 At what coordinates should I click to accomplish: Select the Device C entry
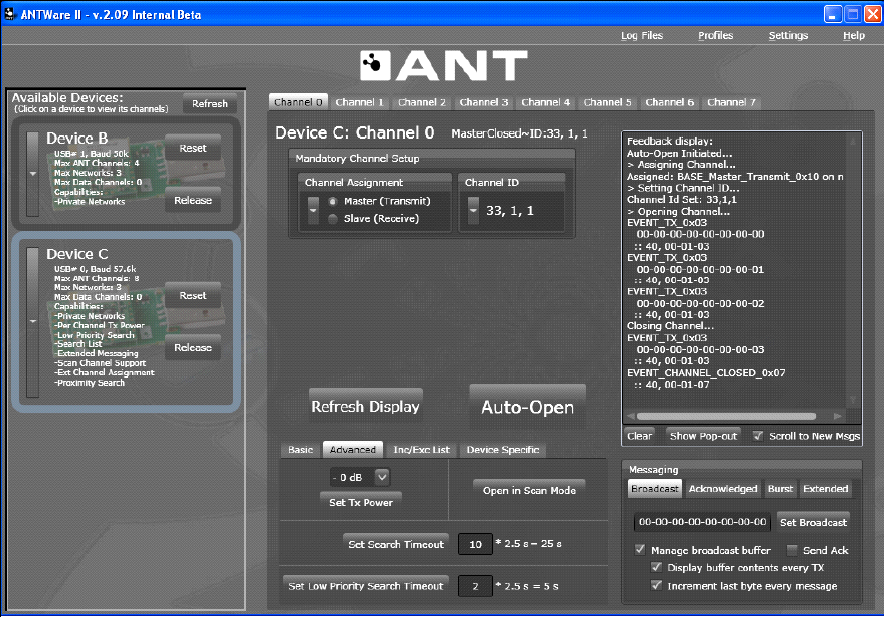tap(126, 322)
